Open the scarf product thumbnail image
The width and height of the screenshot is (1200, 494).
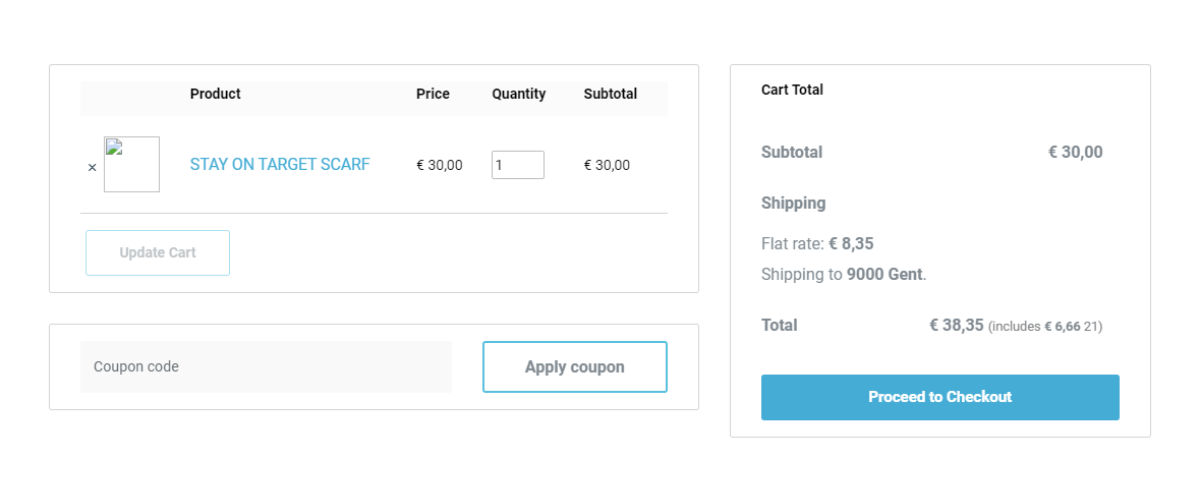132,164
